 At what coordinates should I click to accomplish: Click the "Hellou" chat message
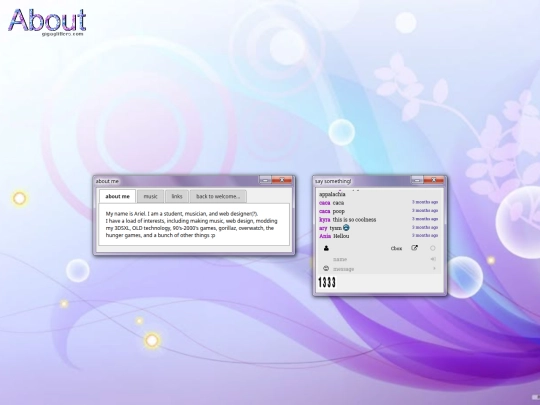click(341, 236)
